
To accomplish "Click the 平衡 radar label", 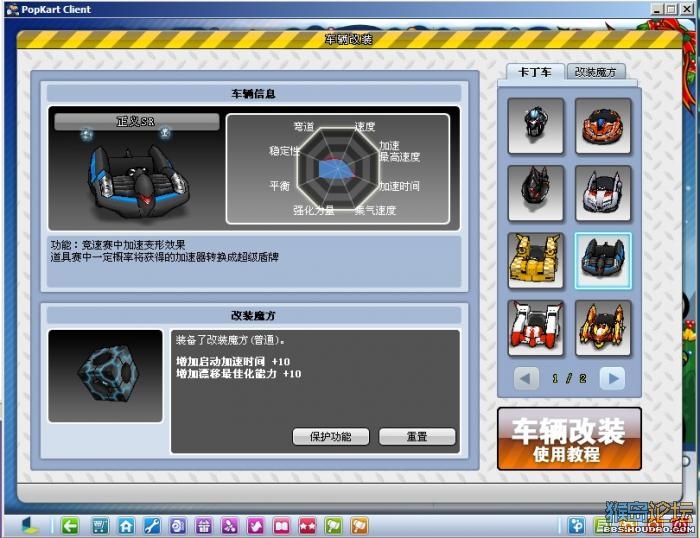I will [279, 185].
